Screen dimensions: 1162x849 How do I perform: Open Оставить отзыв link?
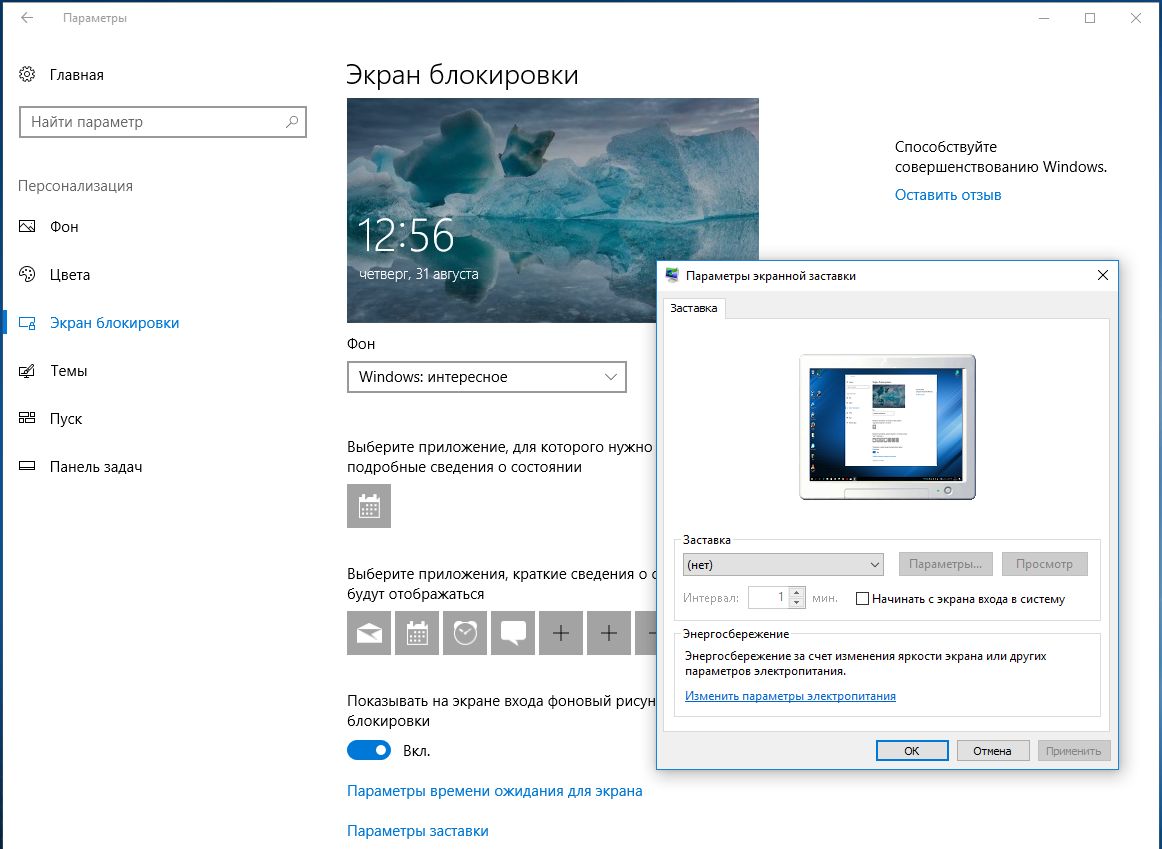(x=948, y=195)
